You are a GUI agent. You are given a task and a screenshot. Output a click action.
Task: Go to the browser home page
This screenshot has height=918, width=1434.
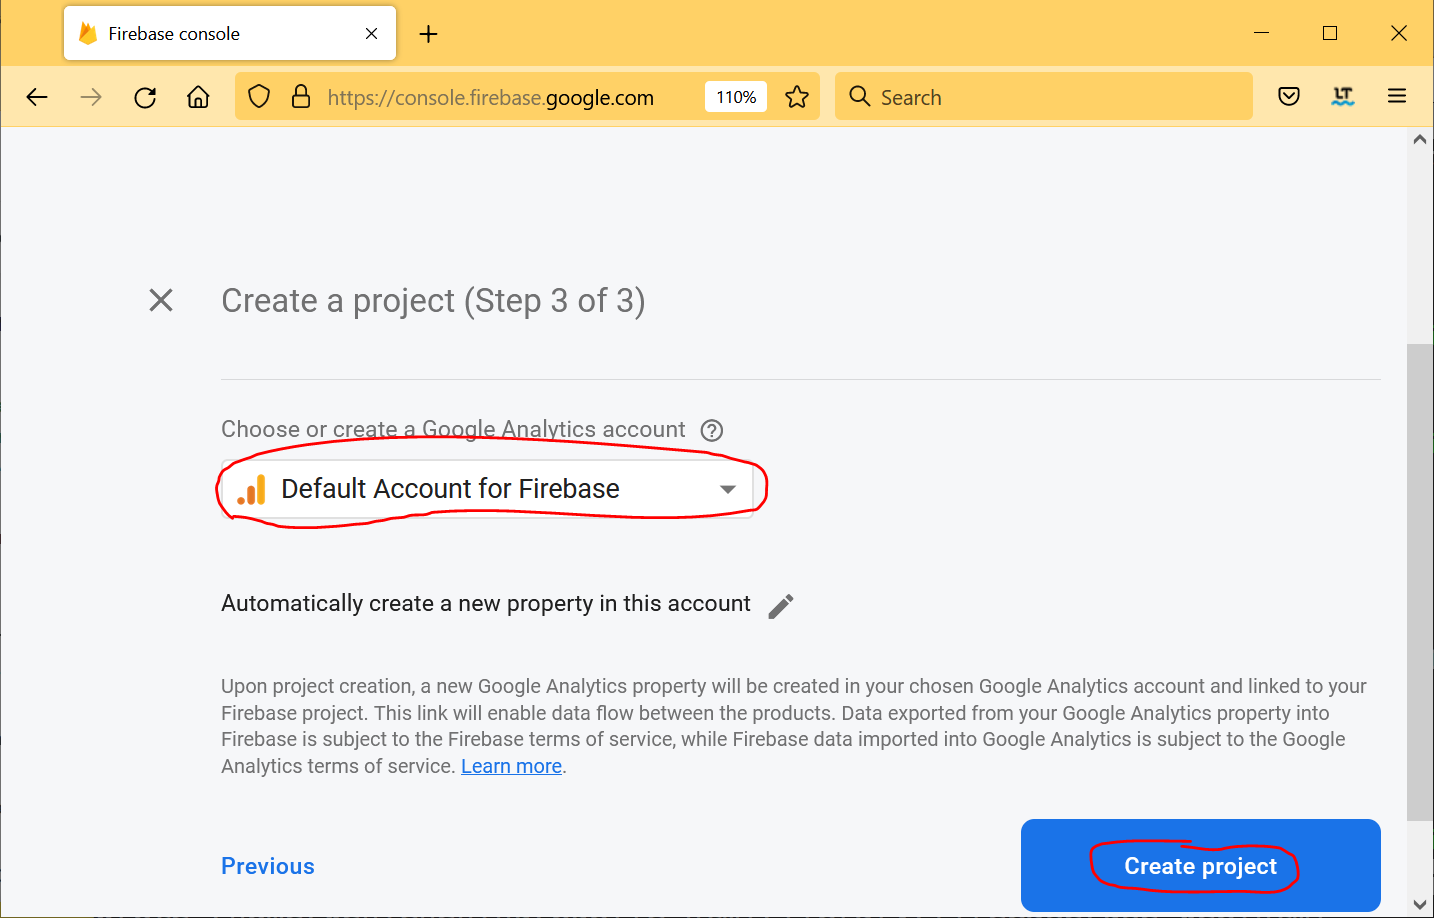pos(198,97)
